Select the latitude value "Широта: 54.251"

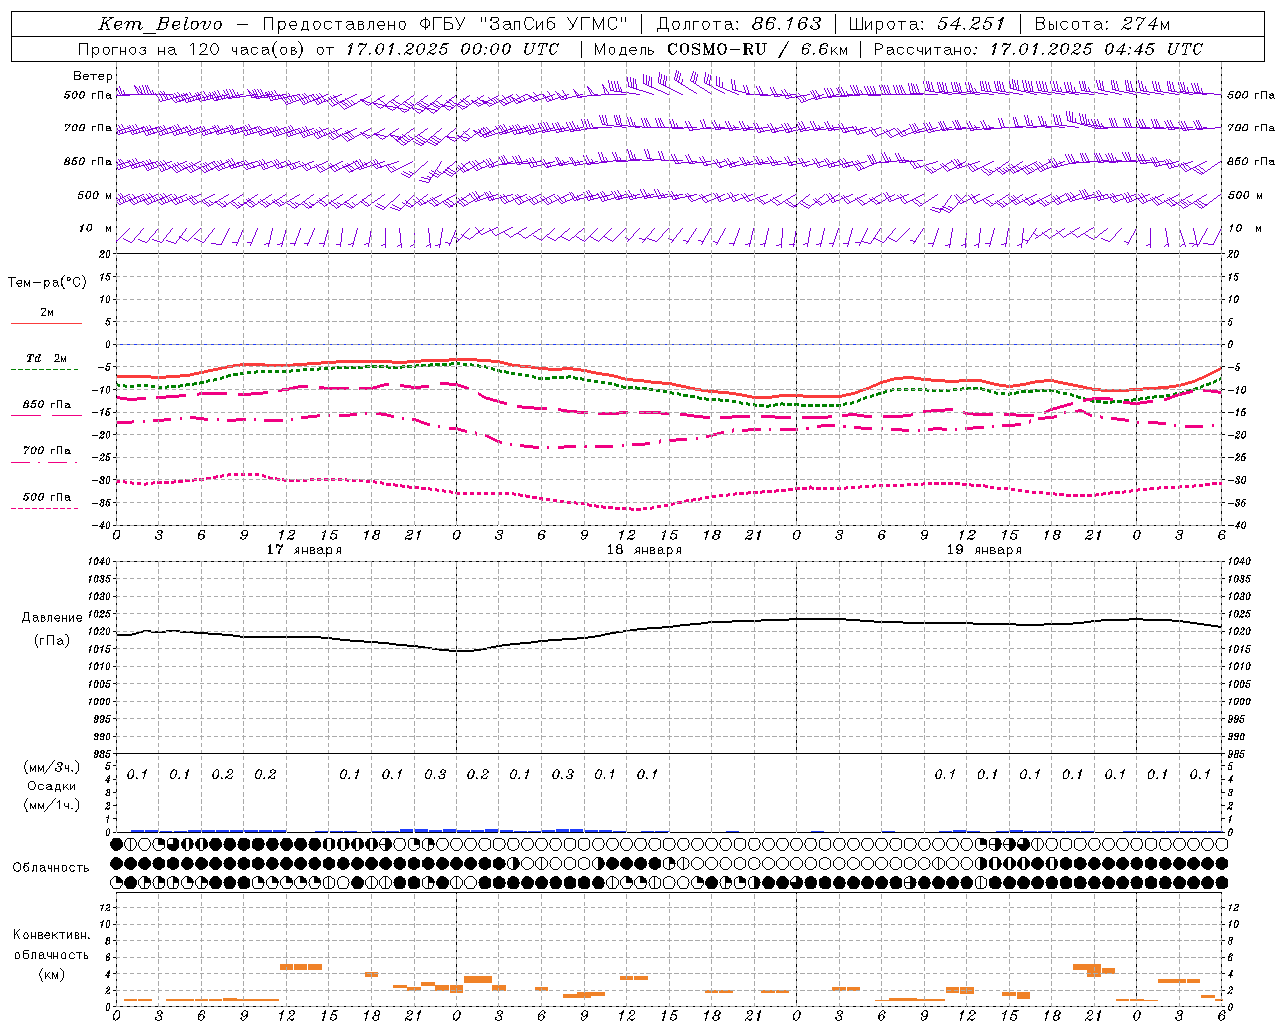[926, 24]
